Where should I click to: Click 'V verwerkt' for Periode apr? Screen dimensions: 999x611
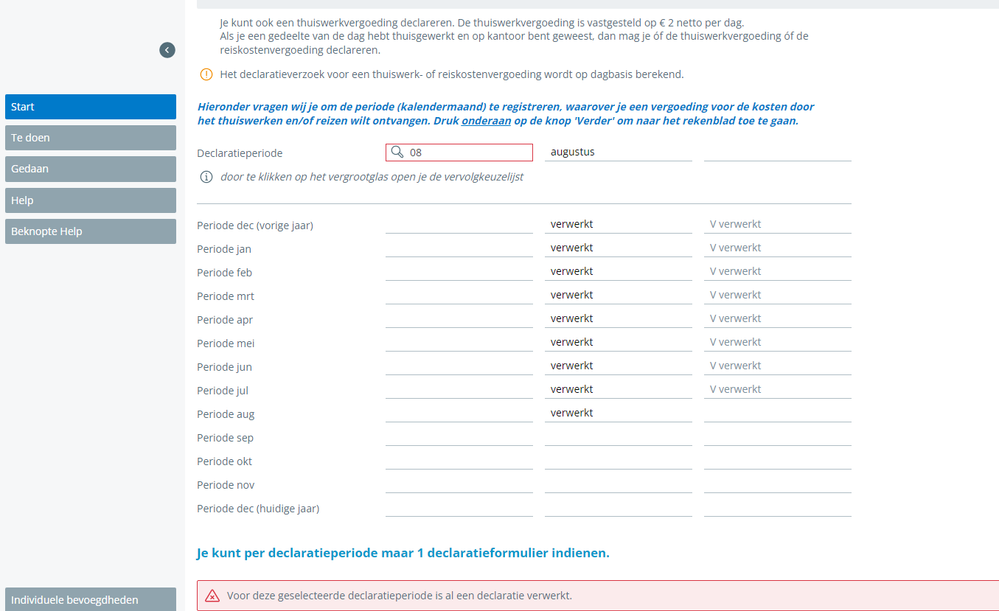tap(777, 319)
